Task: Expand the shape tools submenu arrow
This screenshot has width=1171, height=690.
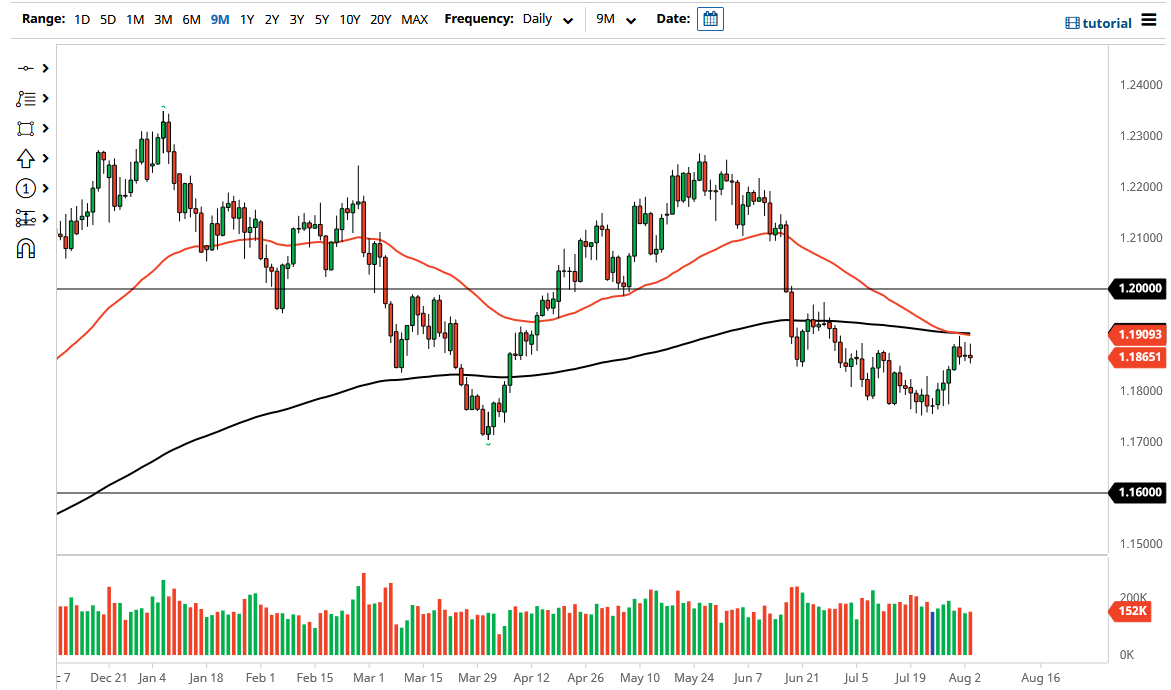Action: (x=46, y=128)
